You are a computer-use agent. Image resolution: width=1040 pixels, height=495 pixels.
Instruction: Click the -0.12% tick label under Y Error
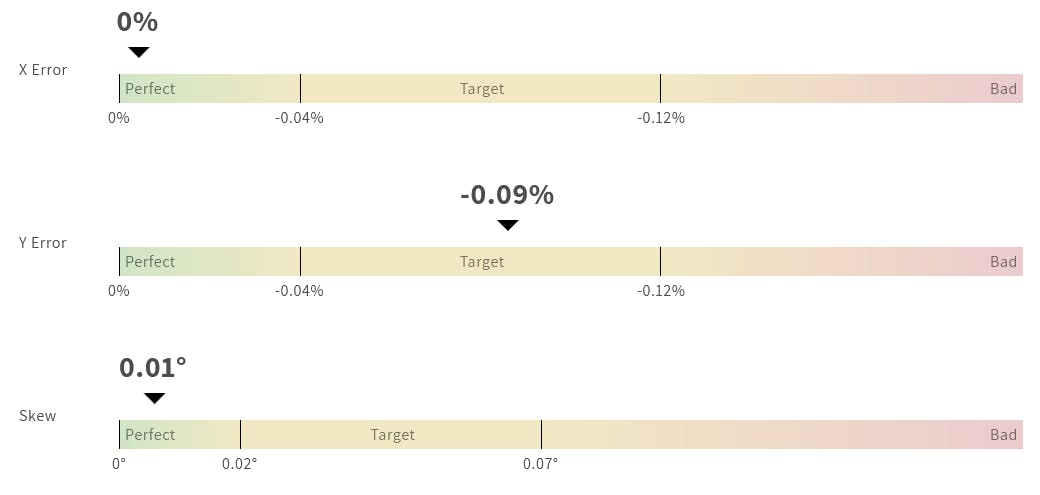pos(661,291)
